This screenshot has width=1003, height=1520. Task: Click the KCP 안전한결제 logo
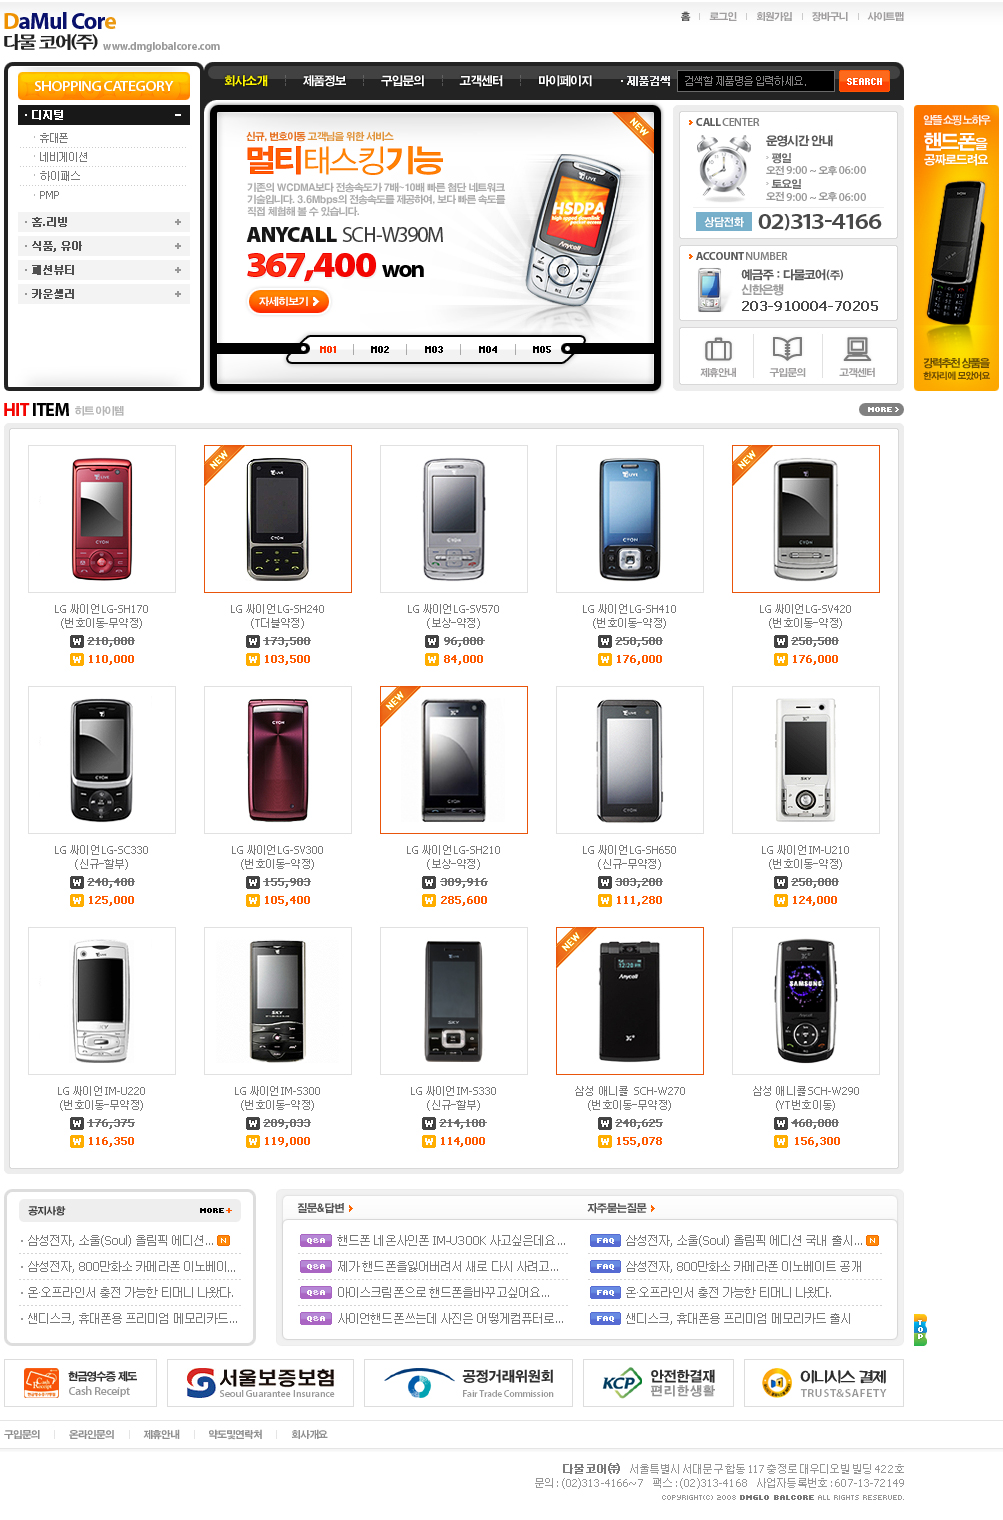pyautogui.click(x=658, y=1383)
